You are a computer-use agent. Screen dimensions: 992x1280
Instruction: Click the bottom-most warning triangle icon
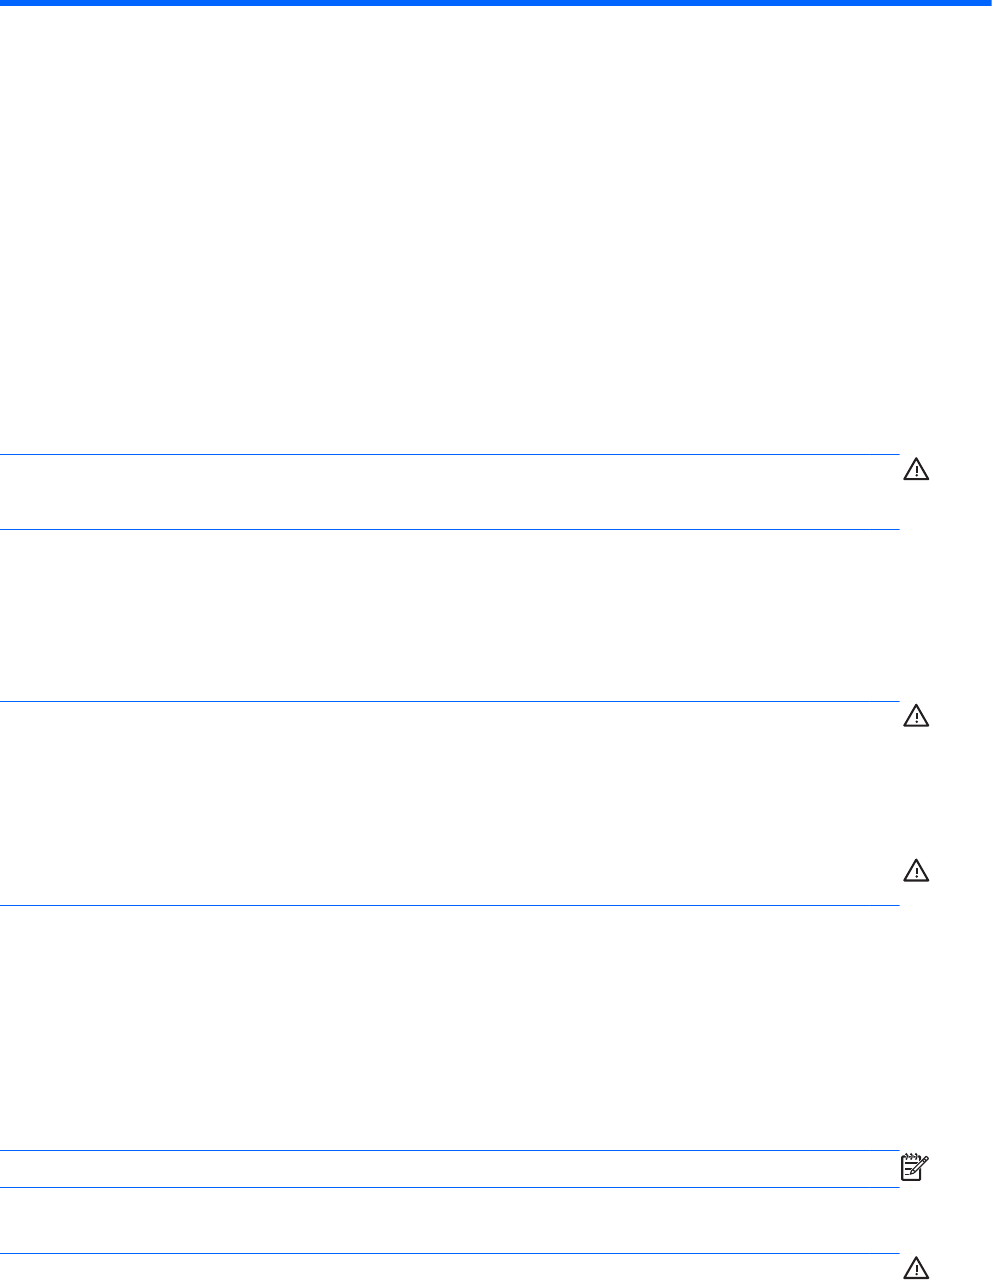(915, 1267)
